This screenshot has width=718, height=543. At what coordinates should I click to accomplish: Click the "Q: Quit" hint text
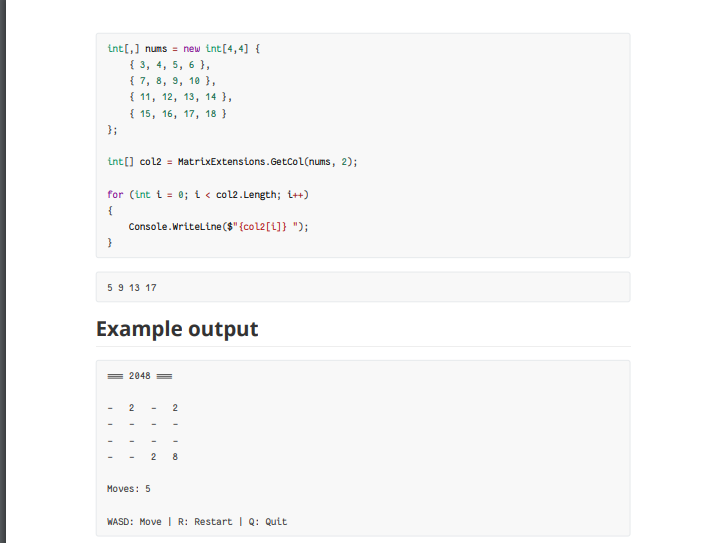point(268,521)
